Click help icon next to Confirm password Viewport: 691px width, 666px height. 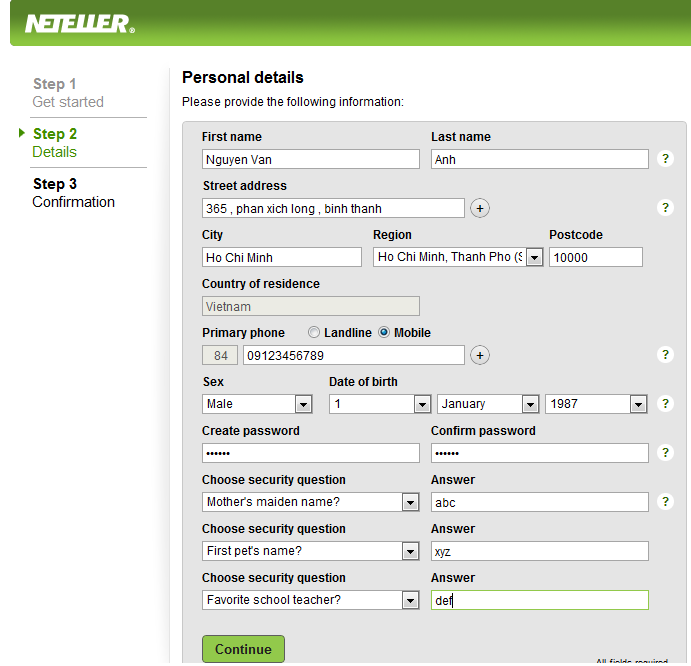tap(665, 453)
